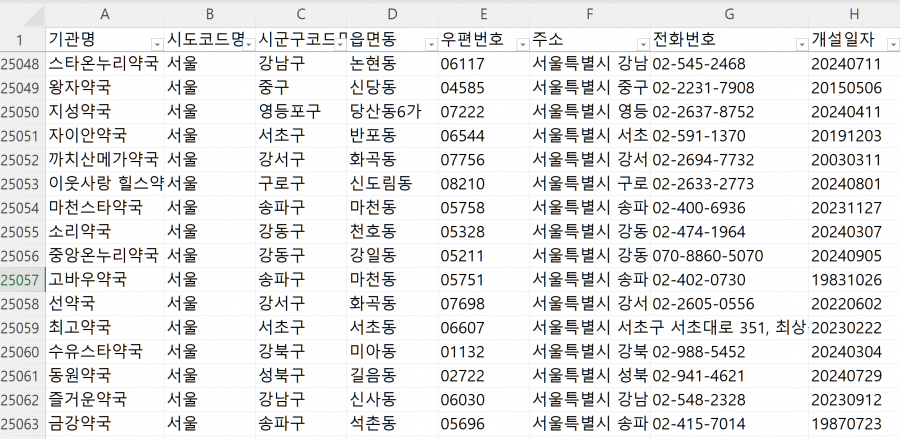Click the 영등포구 cell
The width and height of the screenshot is (900, 439).
coord(301,111)
